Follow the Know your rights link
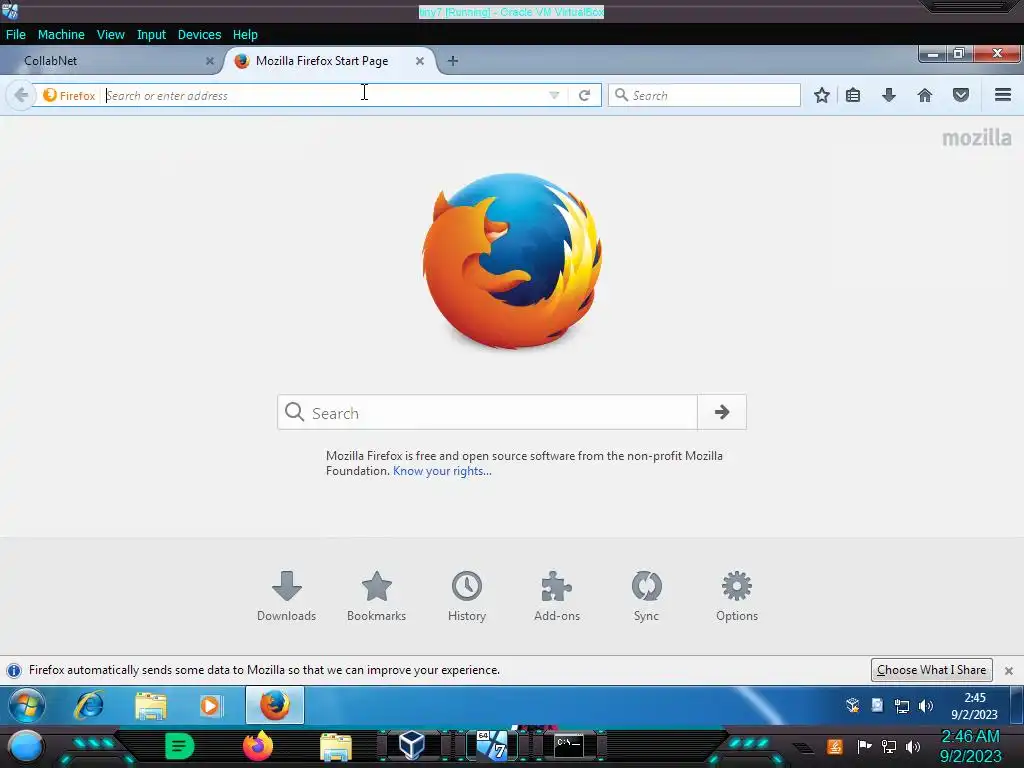The image size is (1024, 768). [x=442, y=471]
